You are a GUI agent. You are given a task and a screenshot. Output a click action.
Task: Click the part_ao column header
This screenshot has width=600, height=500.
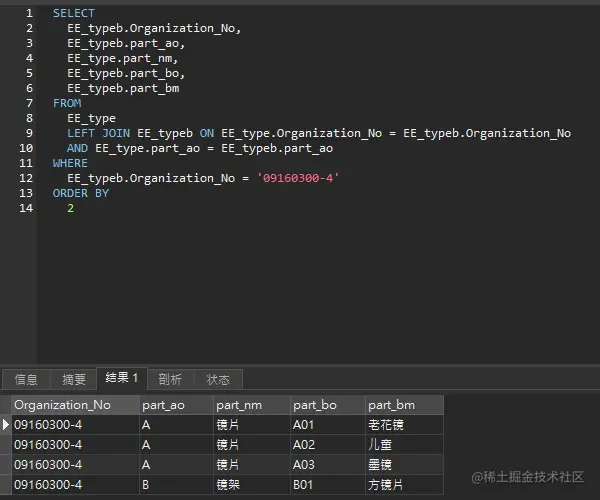[176, 405]
